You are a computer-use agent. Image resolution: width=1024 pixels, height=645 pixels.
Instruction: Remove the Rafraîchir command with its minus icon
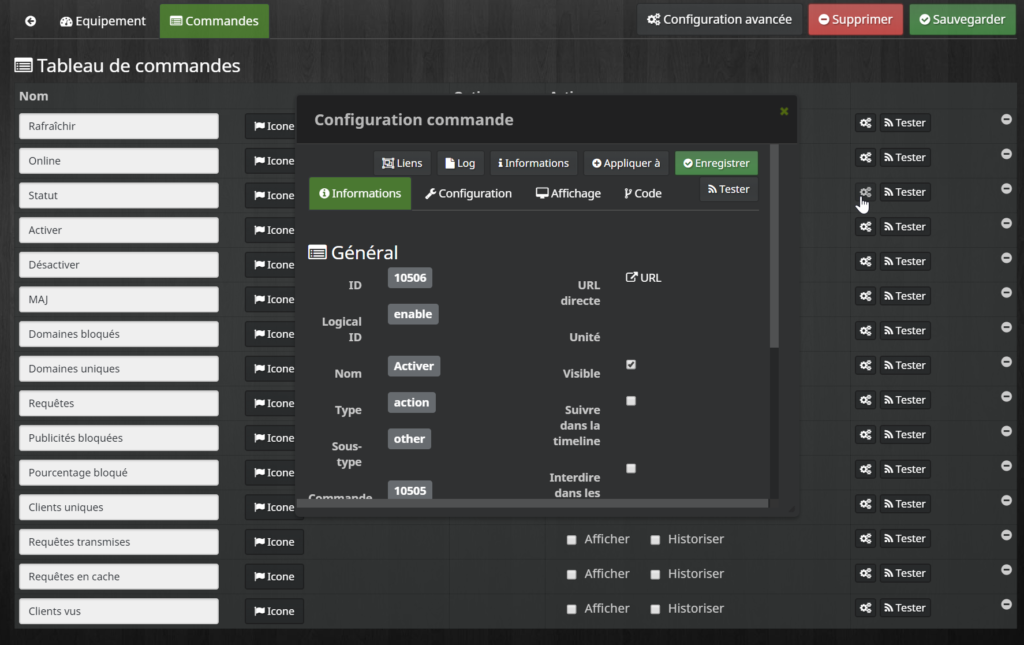click(x=1006, y=119)
